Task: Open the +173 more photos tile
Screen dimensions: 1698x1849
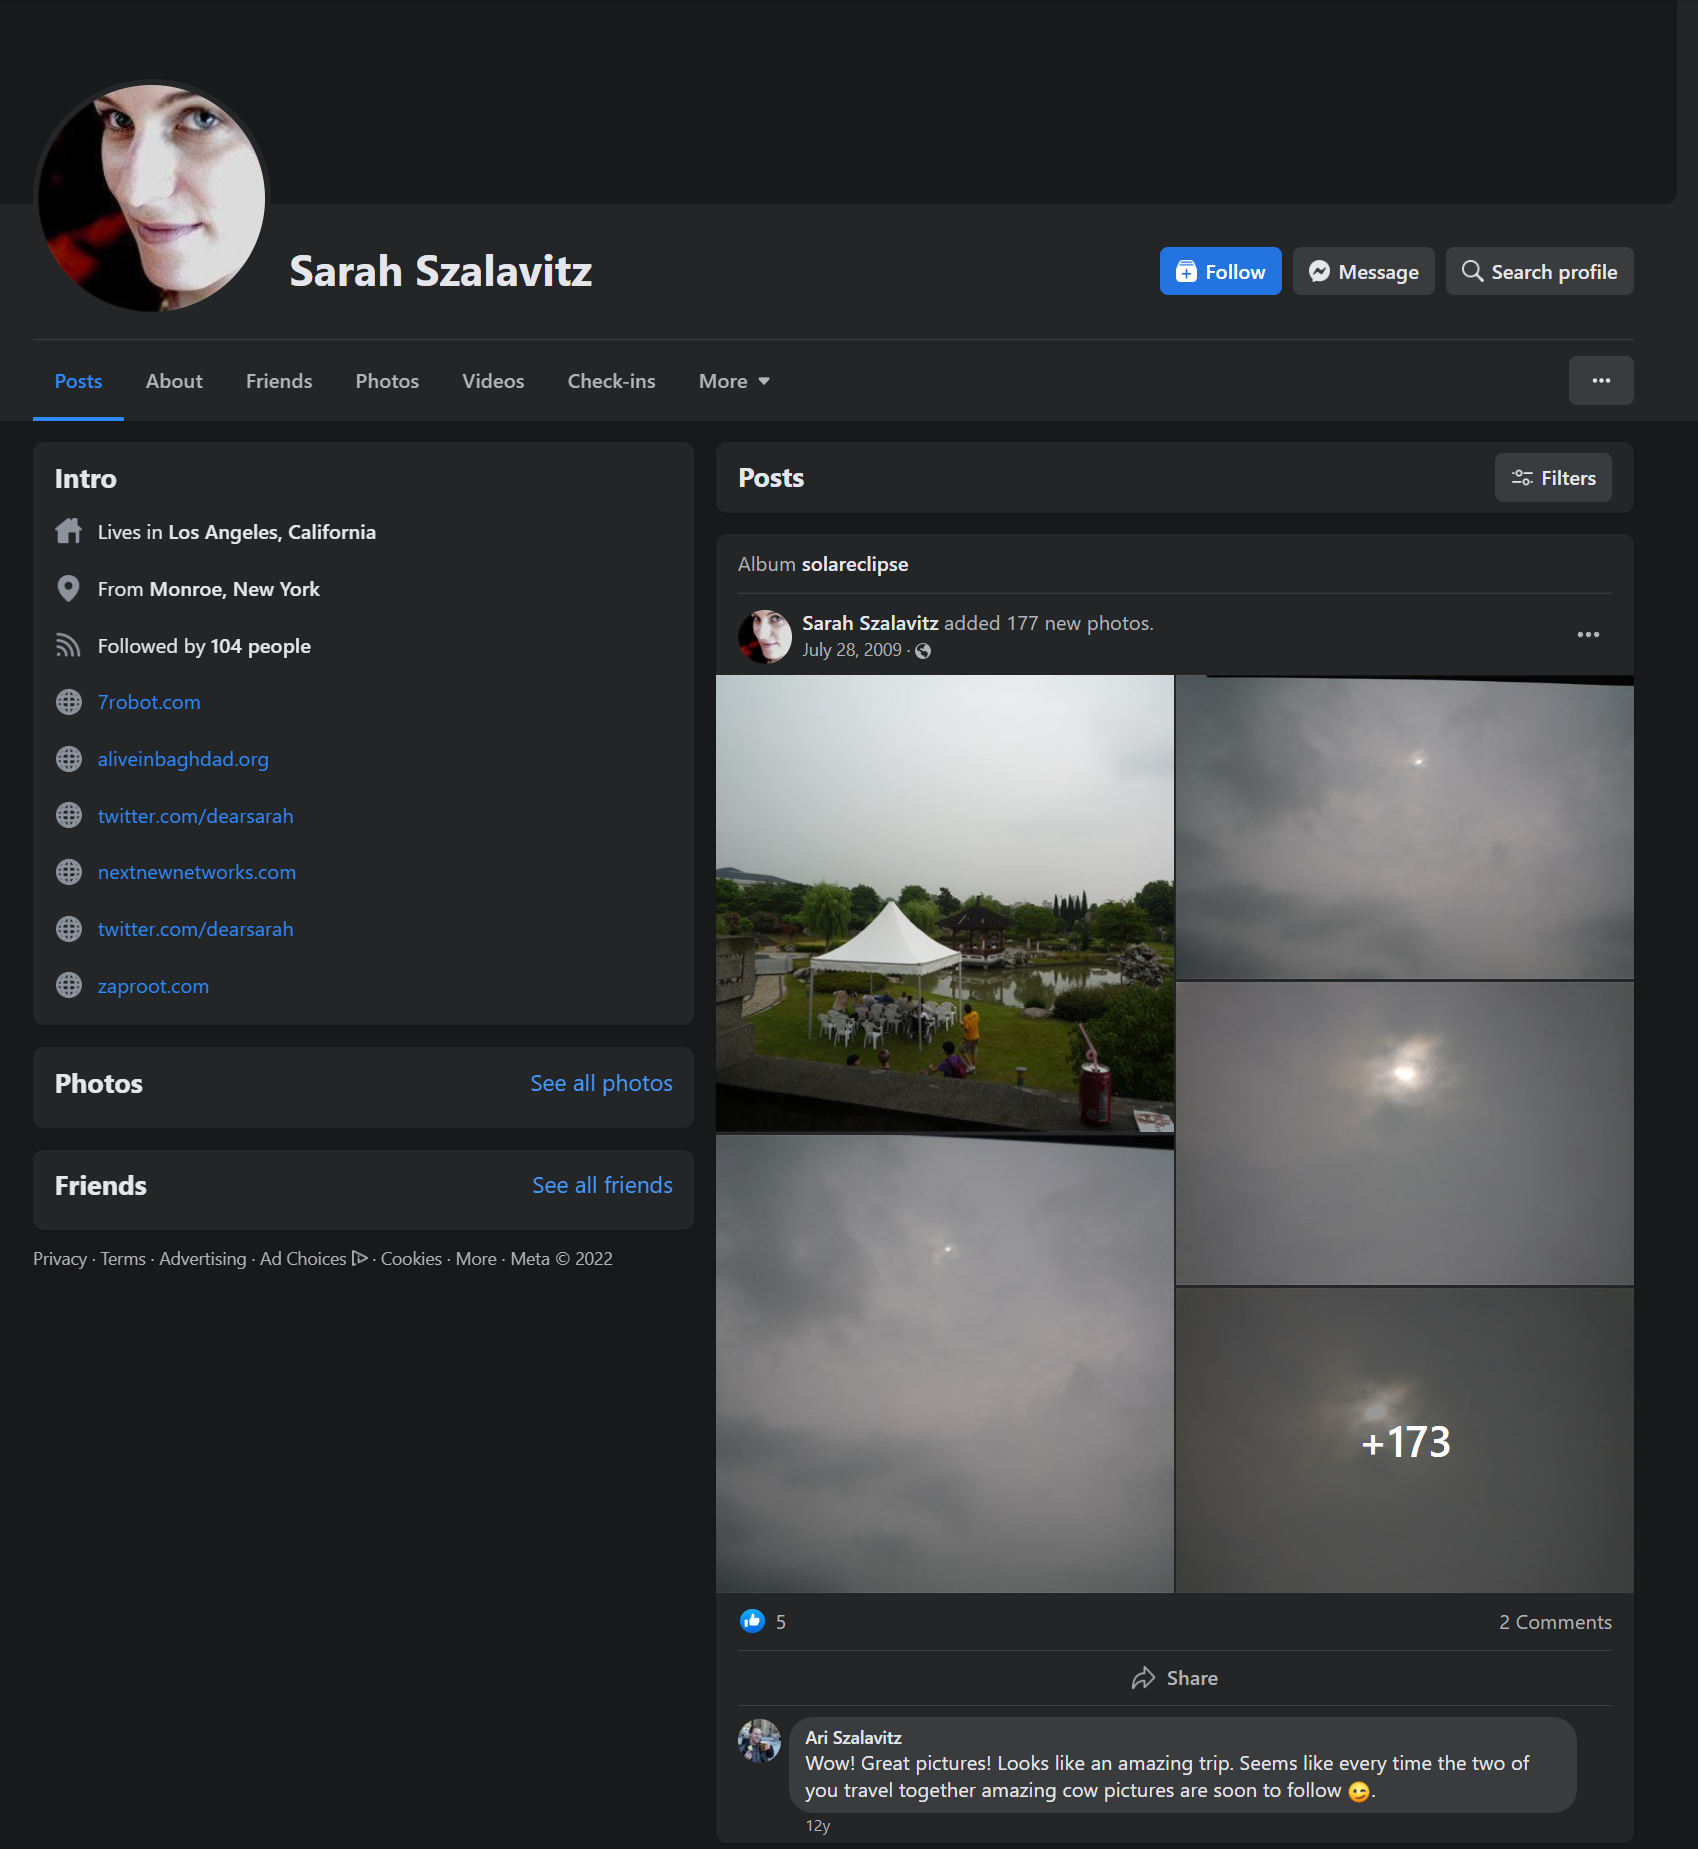Action: (x=1404, y=1440)
